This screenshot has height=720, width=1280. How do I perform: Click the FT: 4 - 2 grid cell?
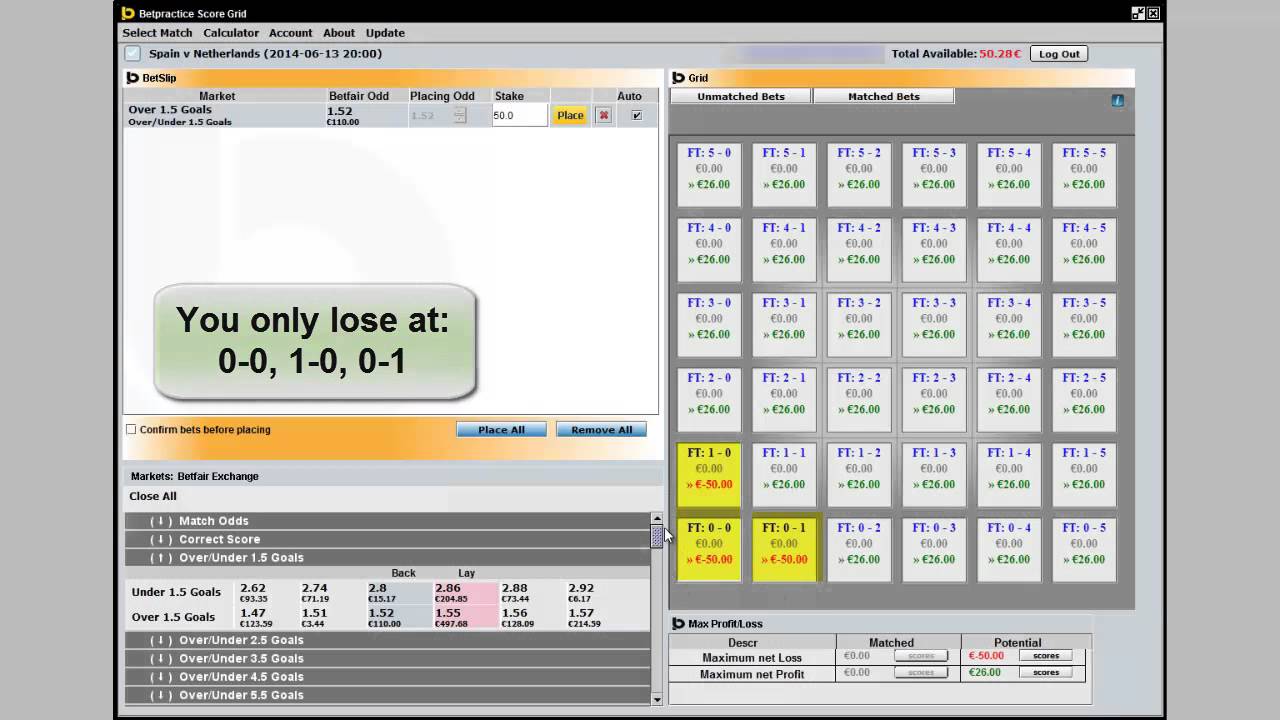[859, 250]
